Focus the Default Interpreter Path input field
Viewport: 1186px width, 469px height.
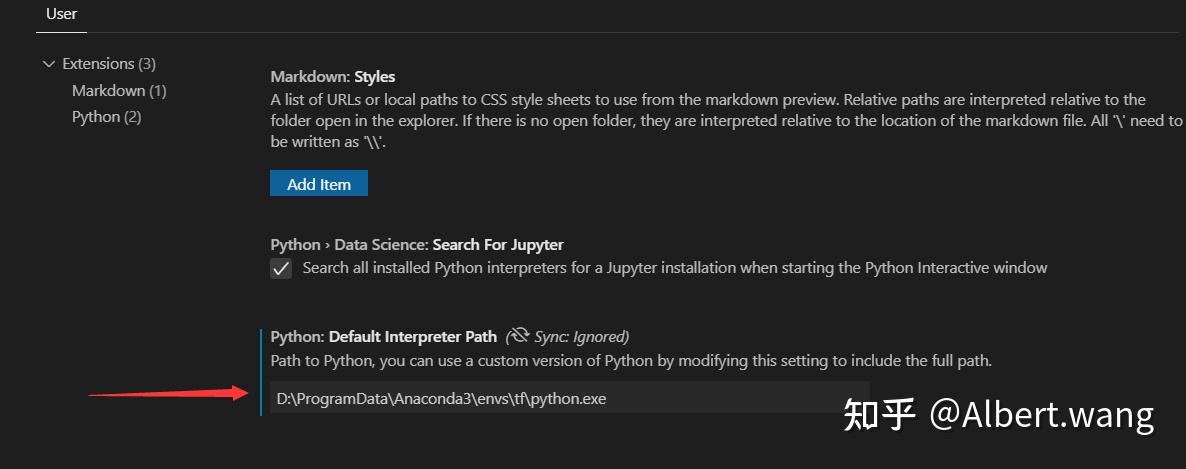570,398
